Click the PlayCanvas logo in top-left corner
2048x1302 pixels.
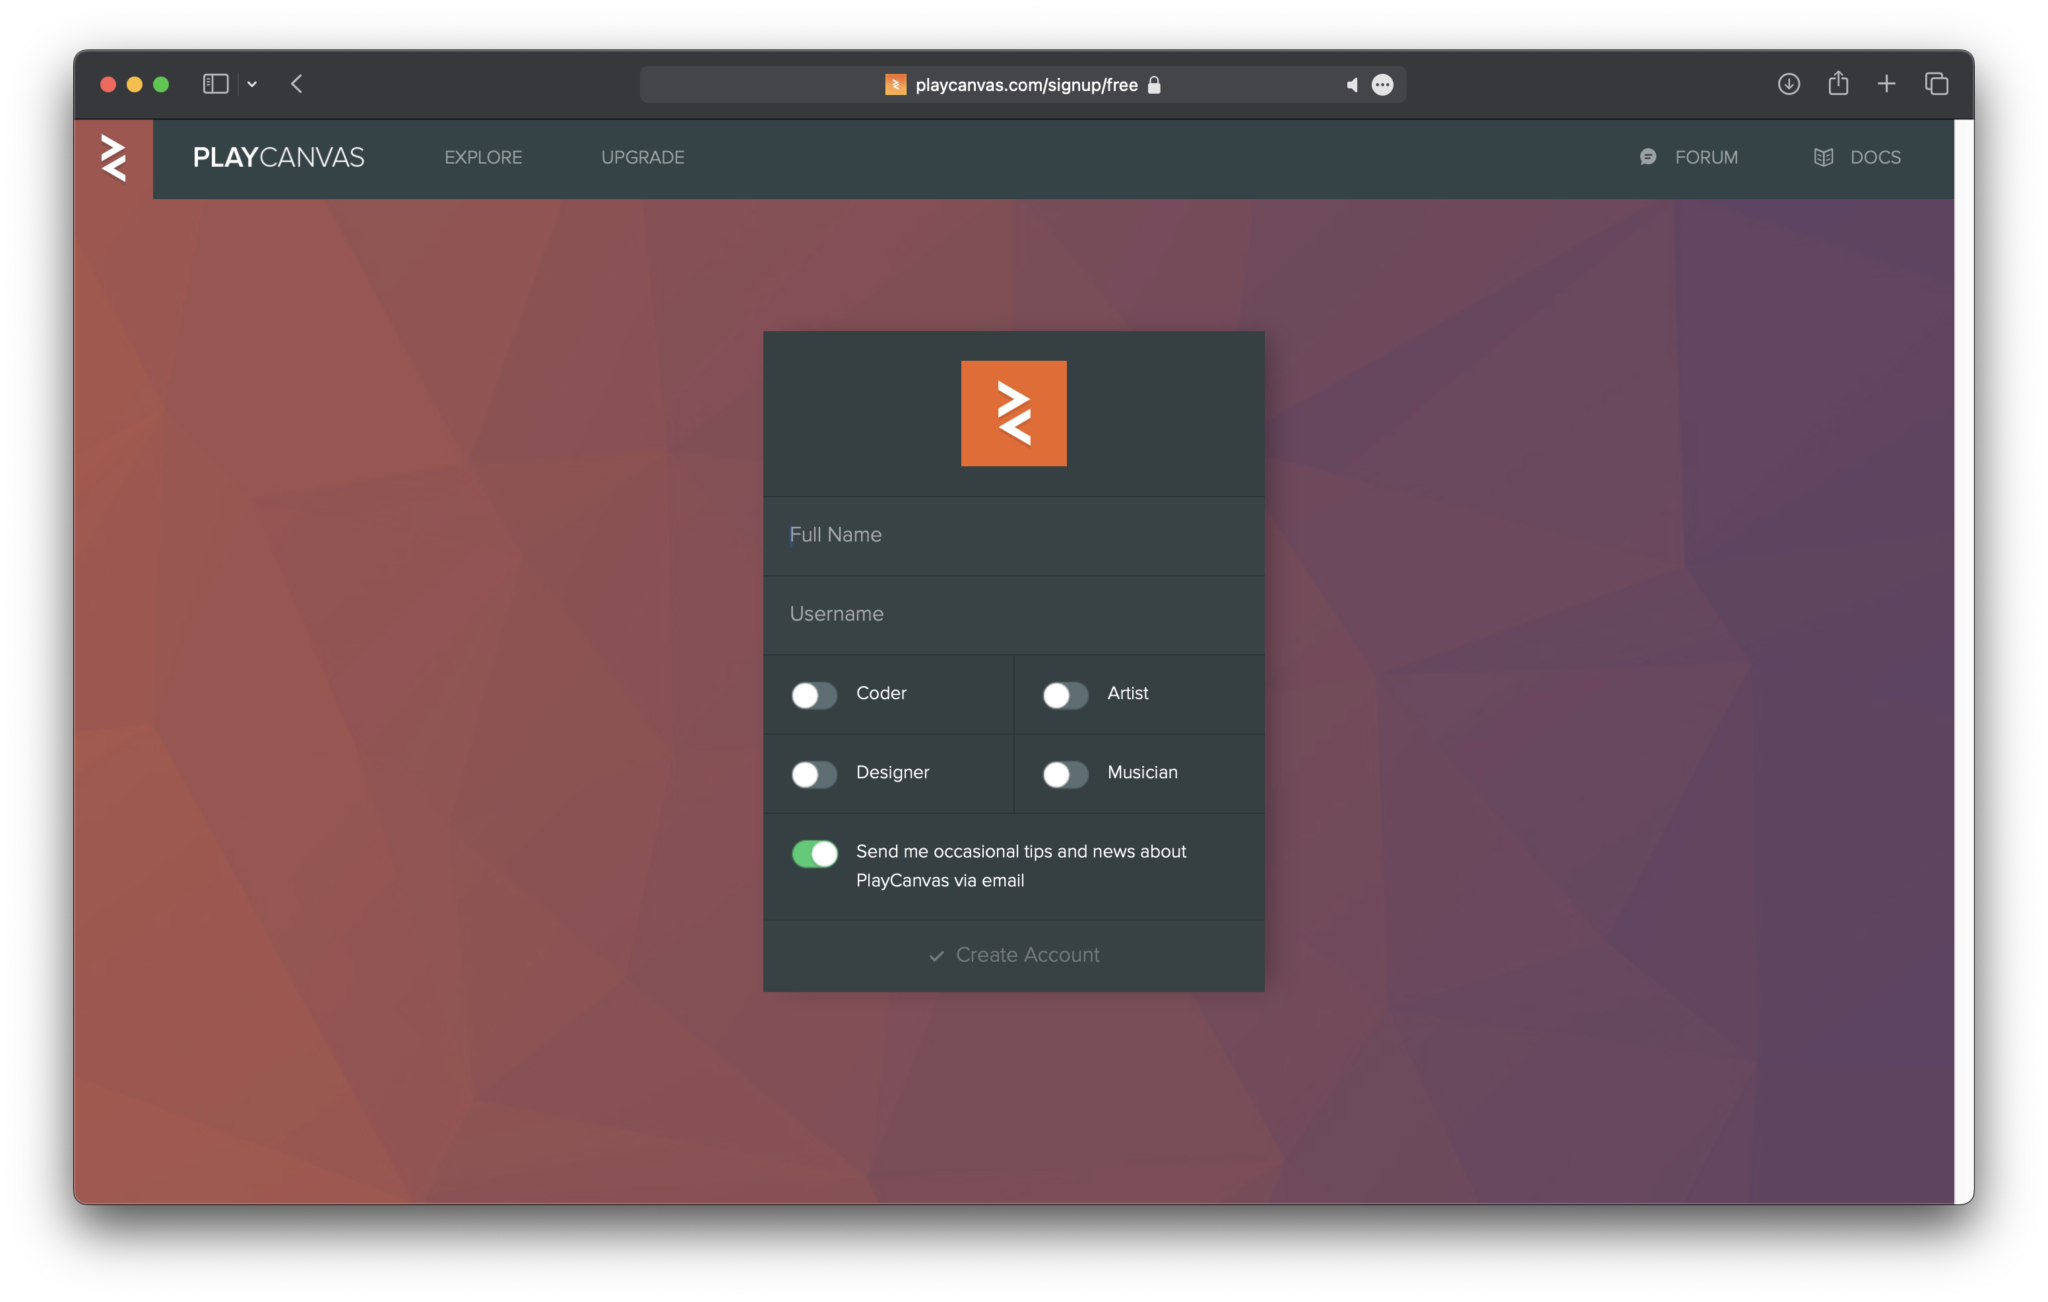[113, 158]
